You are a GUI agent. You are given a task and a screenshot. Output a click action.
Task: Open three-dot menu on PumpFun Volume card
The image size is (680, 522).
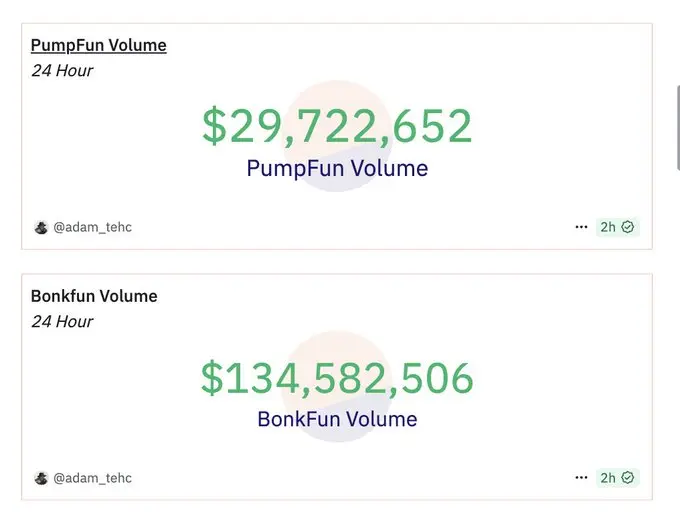tap(581, 227)
